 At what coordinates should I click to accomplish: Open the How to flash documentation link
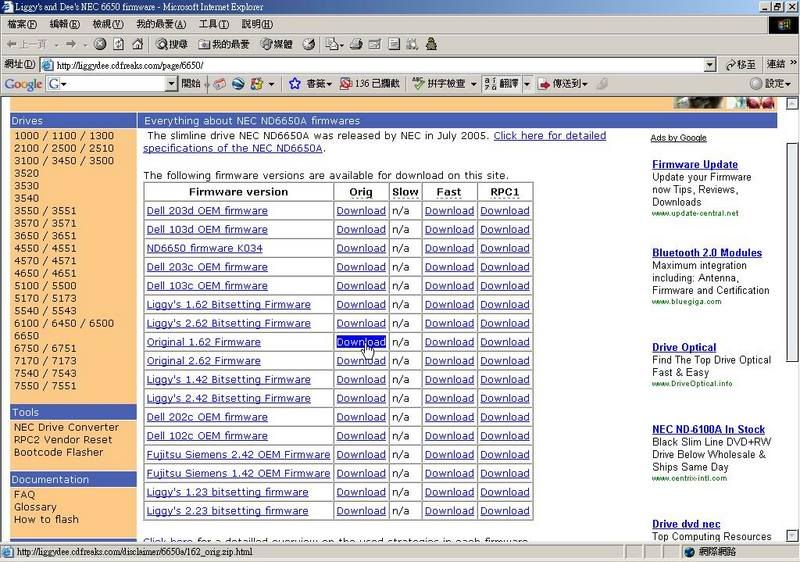tap(46, 519)
